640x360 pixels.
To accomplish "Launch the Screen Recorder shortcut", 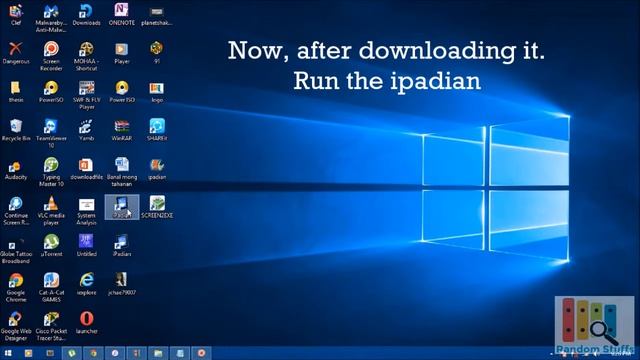I will 51,57.
